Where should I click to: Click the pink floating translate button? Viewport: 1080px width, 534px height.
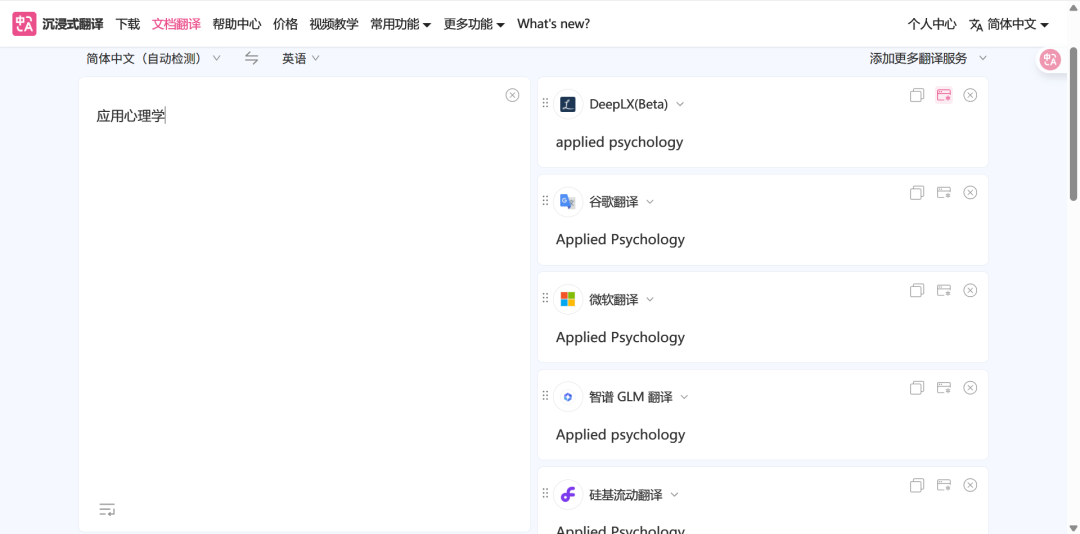(x=1050, y=60)
